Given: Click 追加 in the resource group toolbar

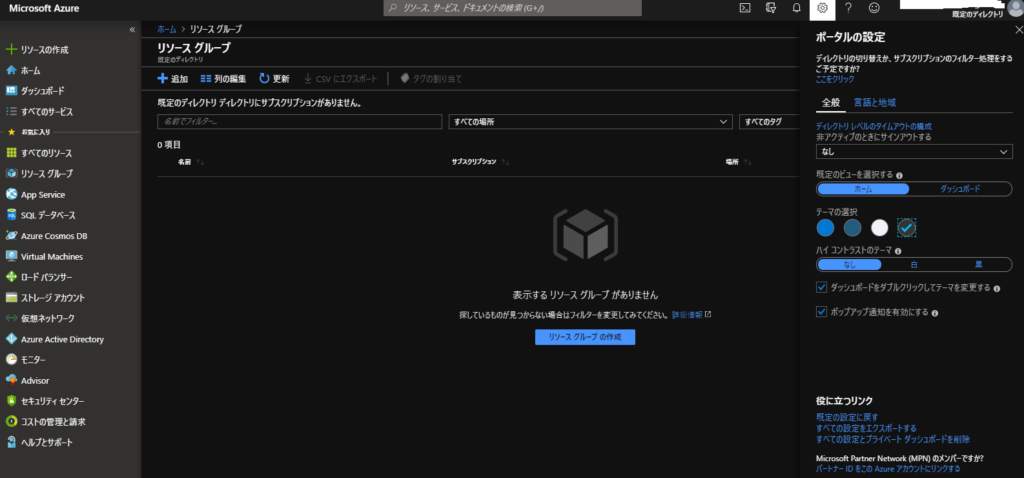Looking at the screenshot, I should pyautogui.click(x=172, y=79).
